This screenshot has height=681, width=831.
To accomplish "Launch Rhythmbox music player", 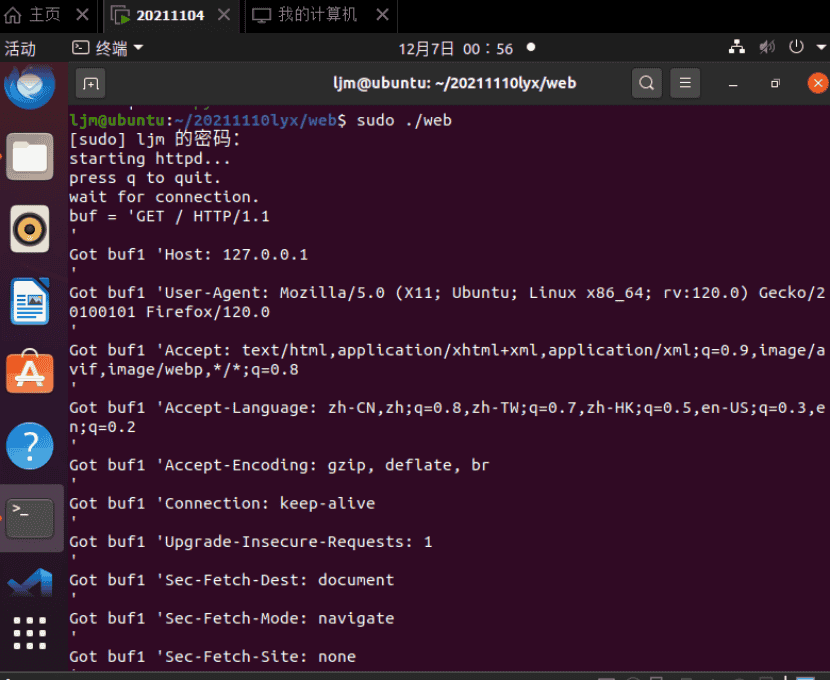I will [30, 229].
